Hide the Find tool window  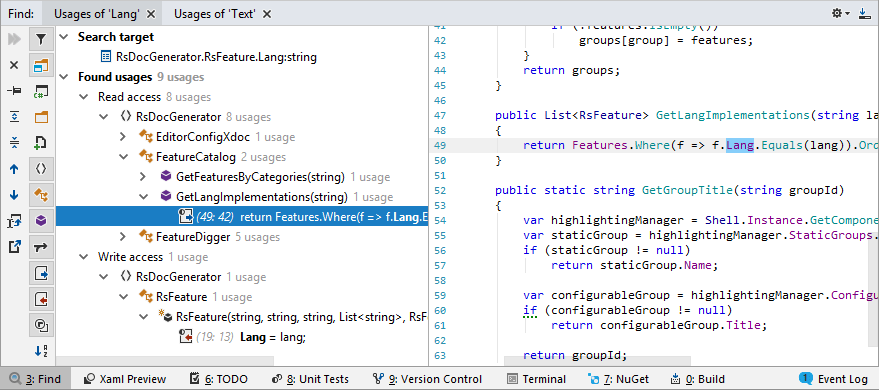coord(864,13)
